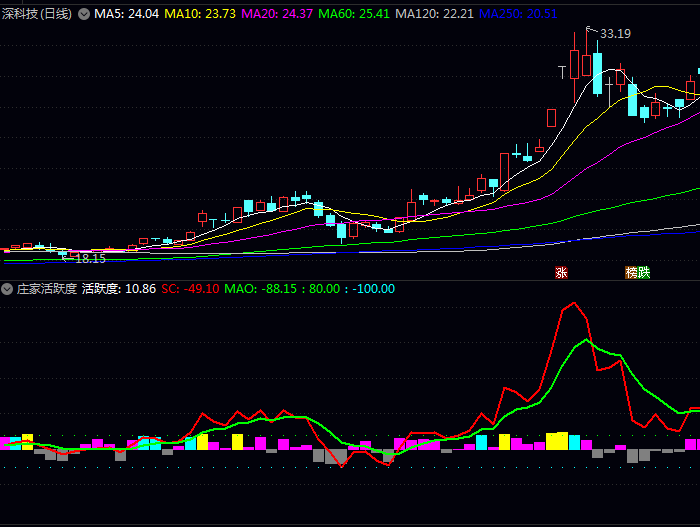Click the green 80.00 threshold value

(x=325, y=289)
